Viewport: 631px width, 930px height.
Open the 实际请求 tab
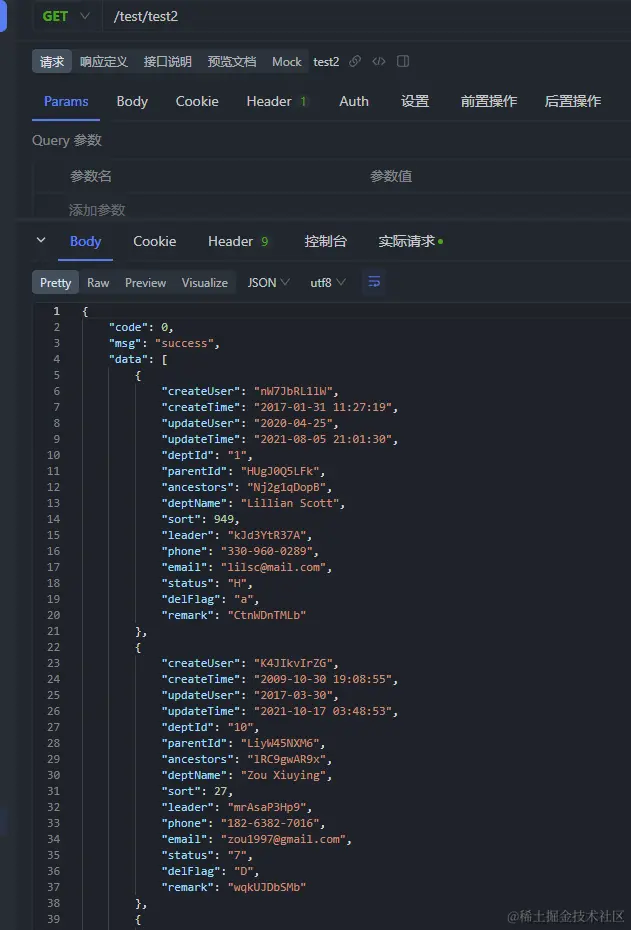(410, 241)
